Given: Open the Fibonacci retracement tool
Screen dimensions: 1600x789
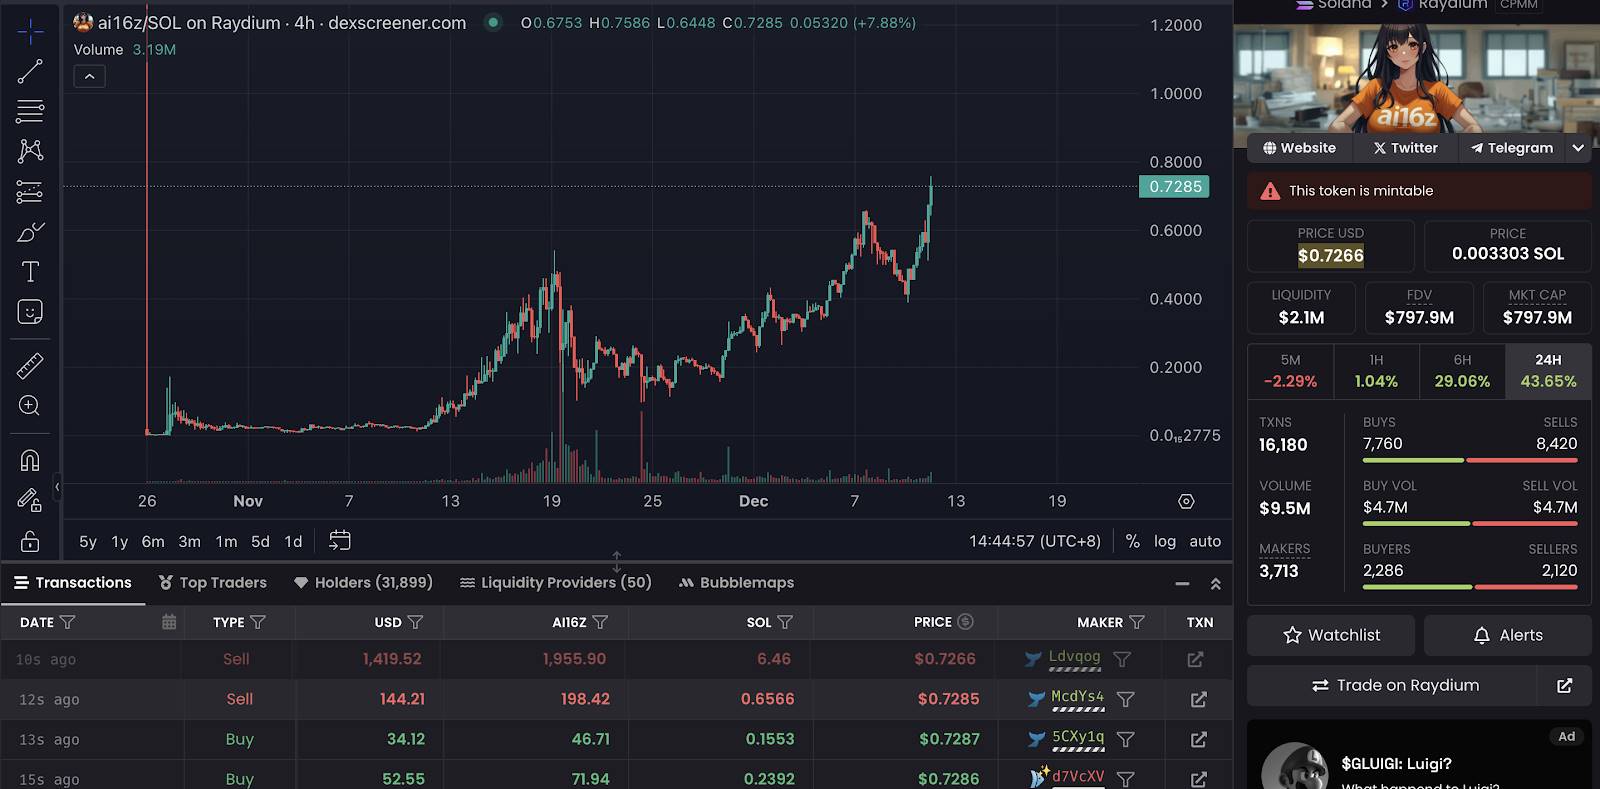Looking at the screenshot, I should point(30,110).
